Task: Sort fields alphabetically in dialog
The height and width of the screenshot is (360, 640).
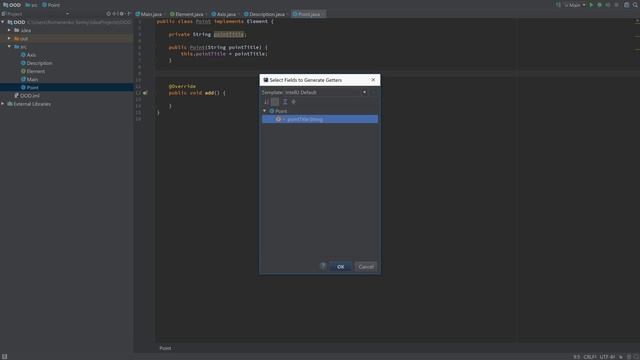Action: pyautogui.click(x=266, y=102)
